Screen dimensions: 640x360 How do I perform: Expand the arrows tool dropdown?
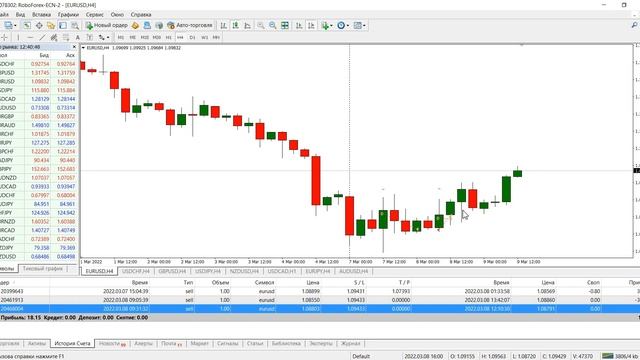point(108,37)
